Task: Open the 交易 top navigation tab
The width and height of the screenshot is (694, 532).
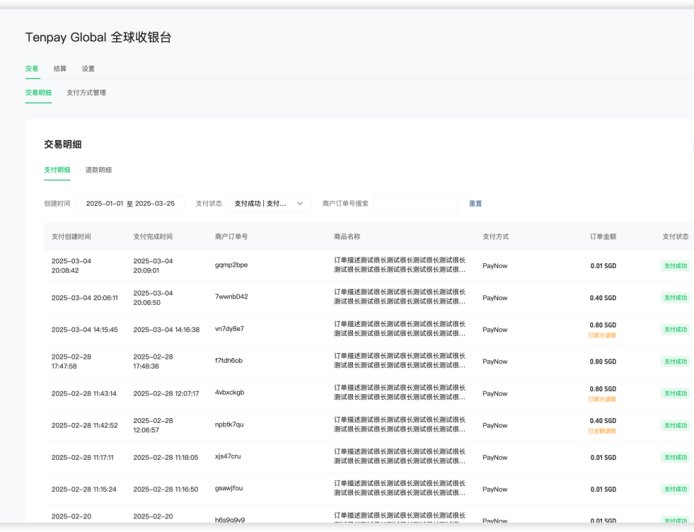Action: [32, 68]
